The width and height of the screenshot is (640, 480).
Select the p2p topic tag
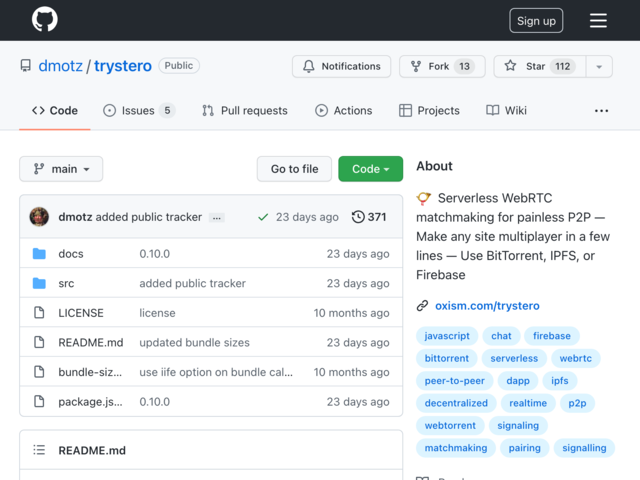[578, 403]
